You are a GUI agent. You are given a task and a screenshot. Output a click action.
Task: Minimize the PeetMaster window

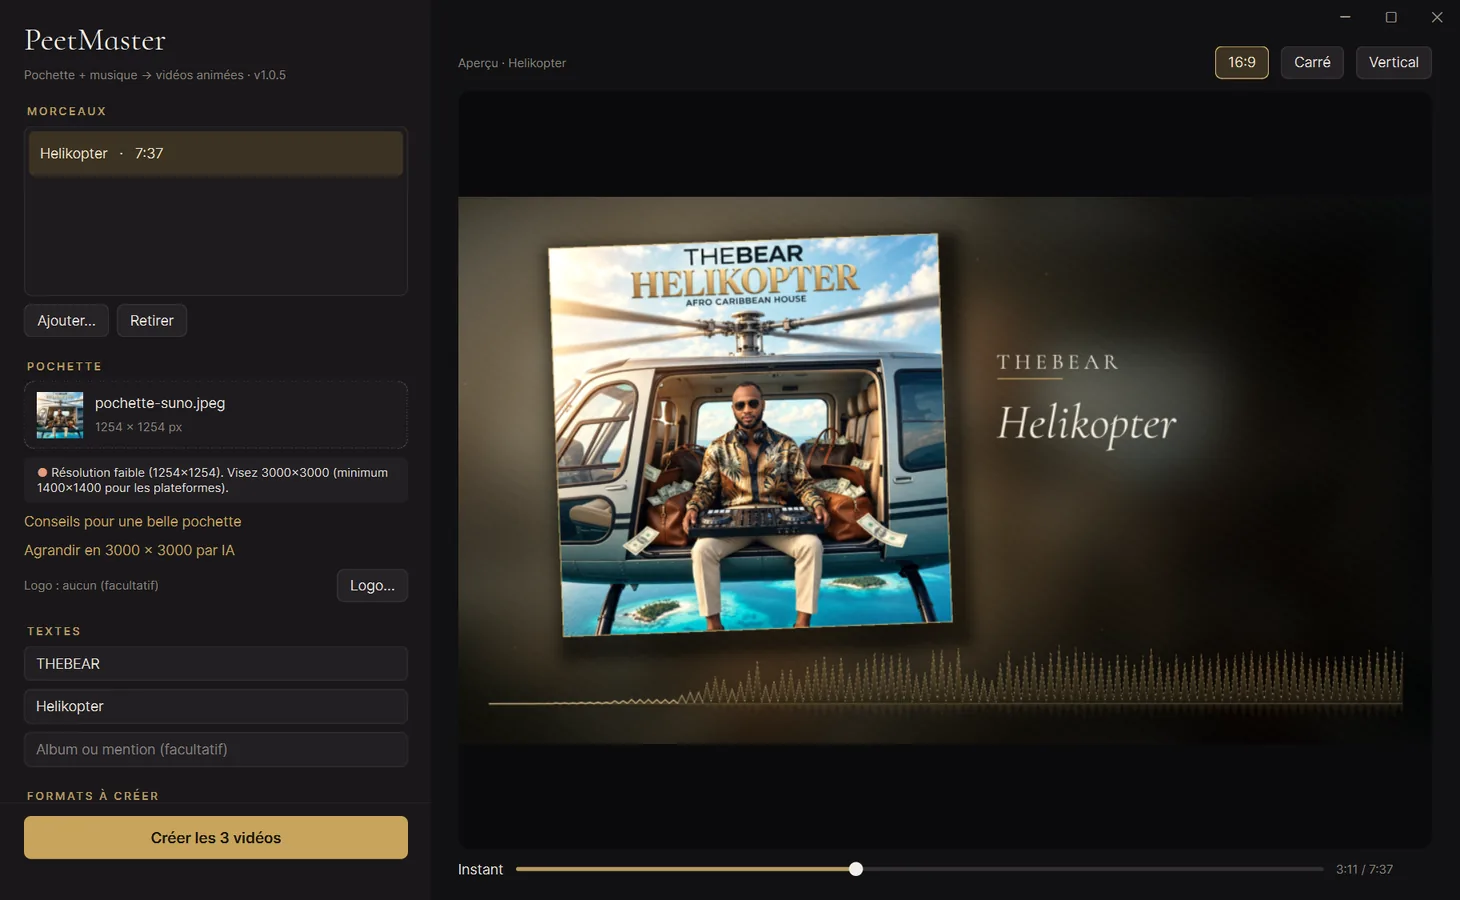tap(1345, 17)
